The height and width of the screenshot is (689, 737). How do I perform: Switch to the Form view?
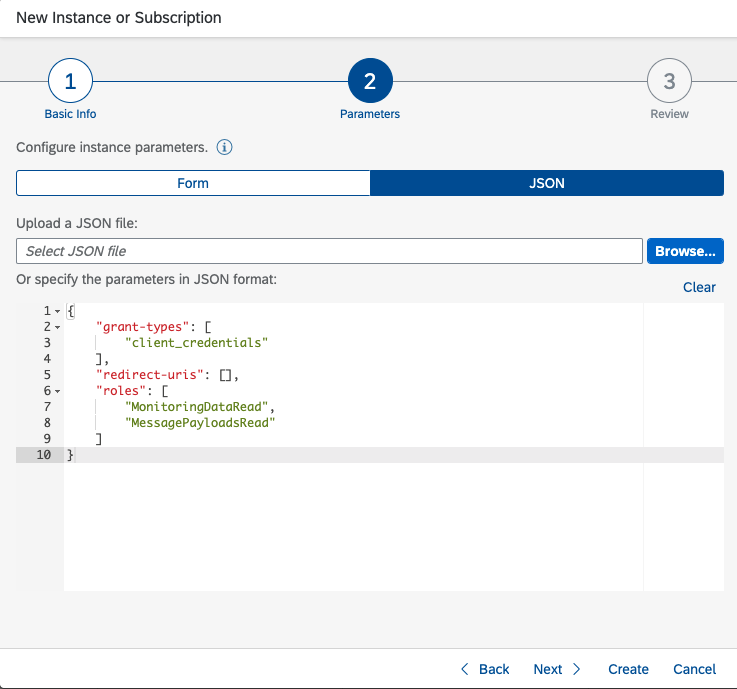[193, 183]
